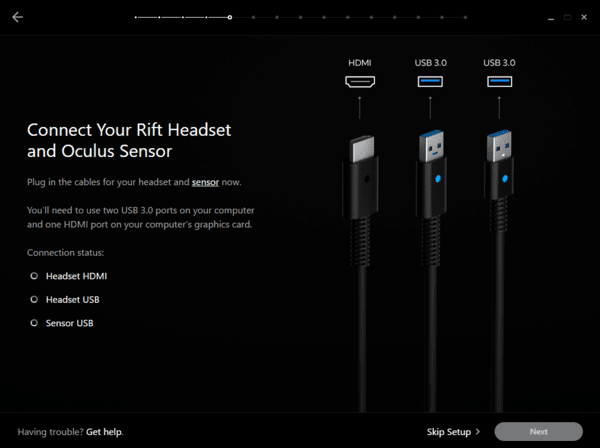This screenshot has width=600, height=448.
Task: Click the last step dot in progress bar
Action: tap(465, 17)
